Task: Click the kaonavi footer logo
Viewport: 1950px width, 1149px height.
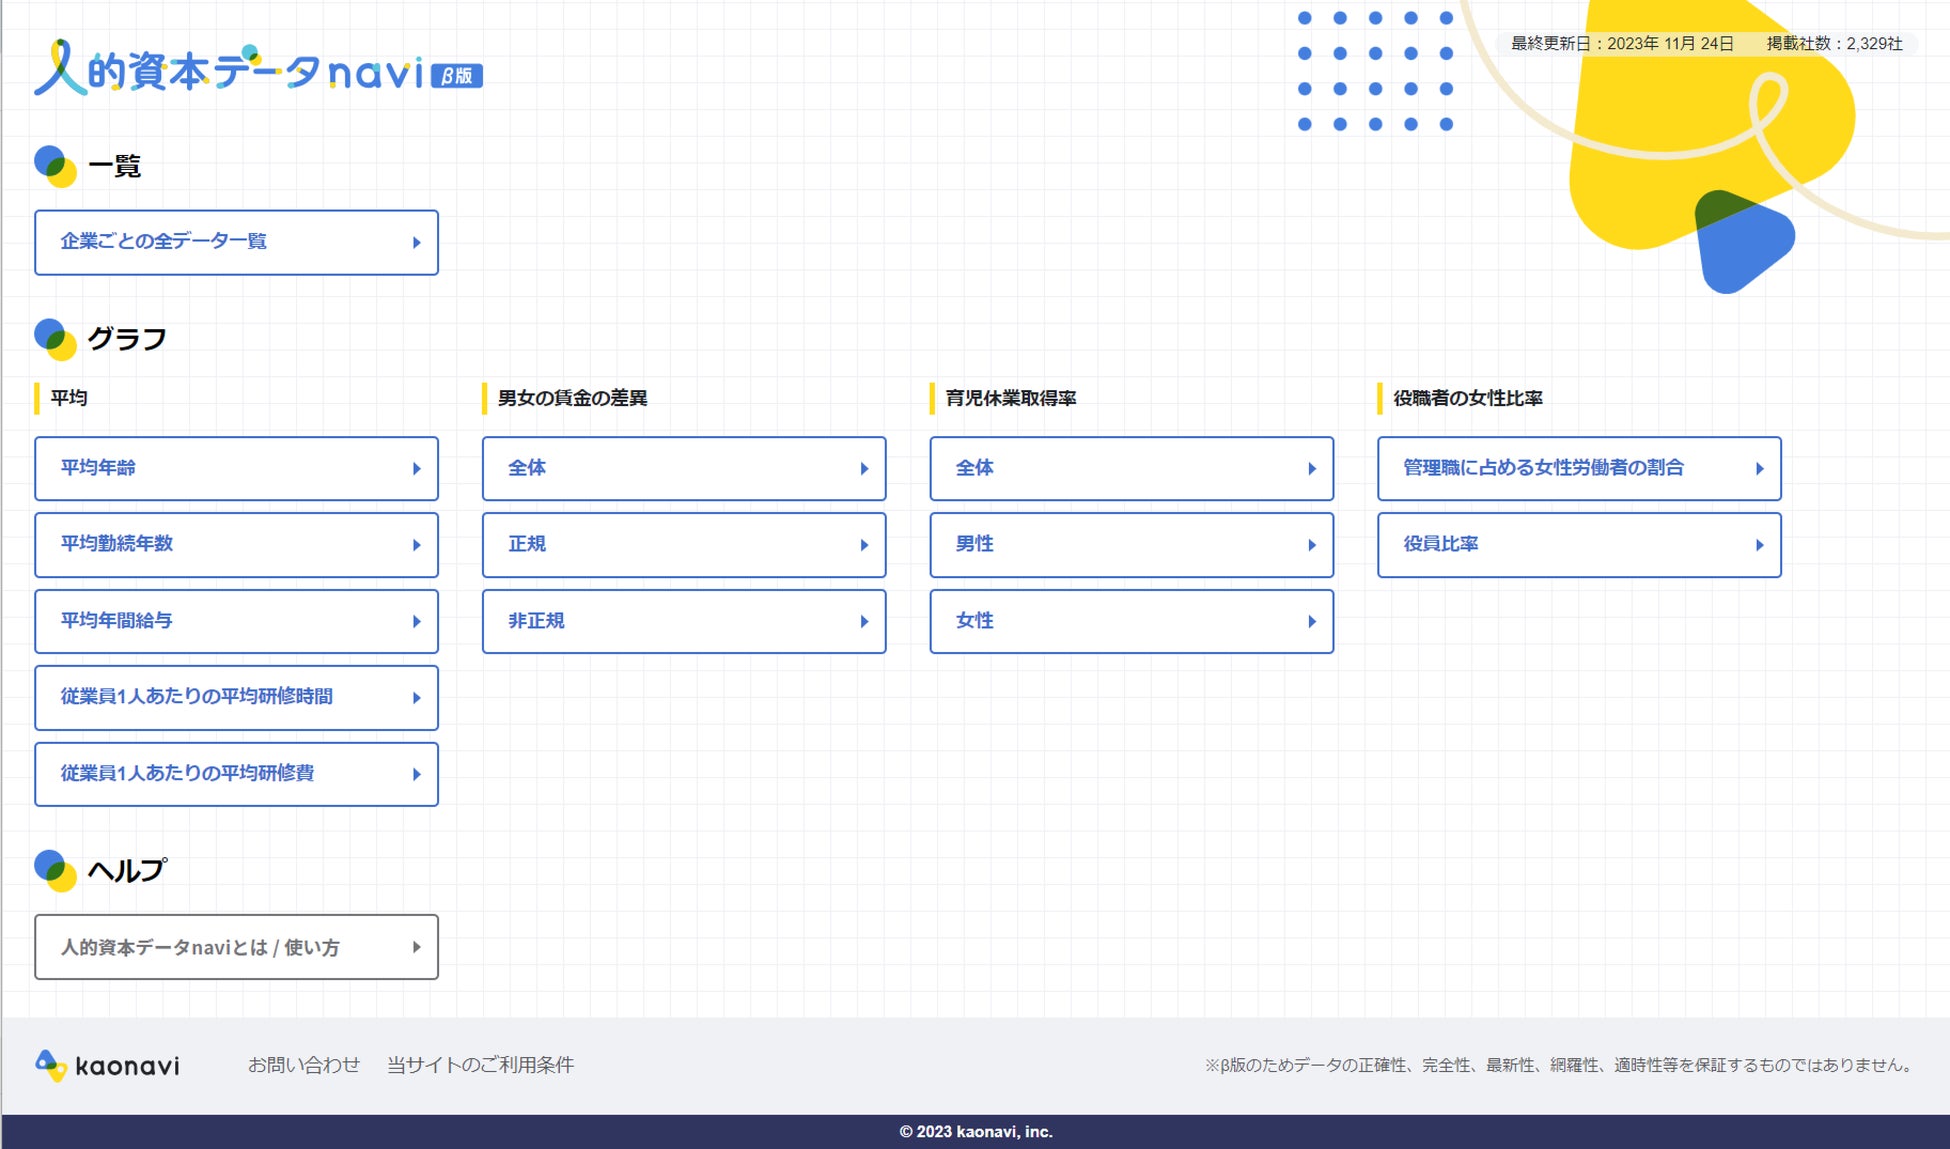Action: tap(108, 1065)
